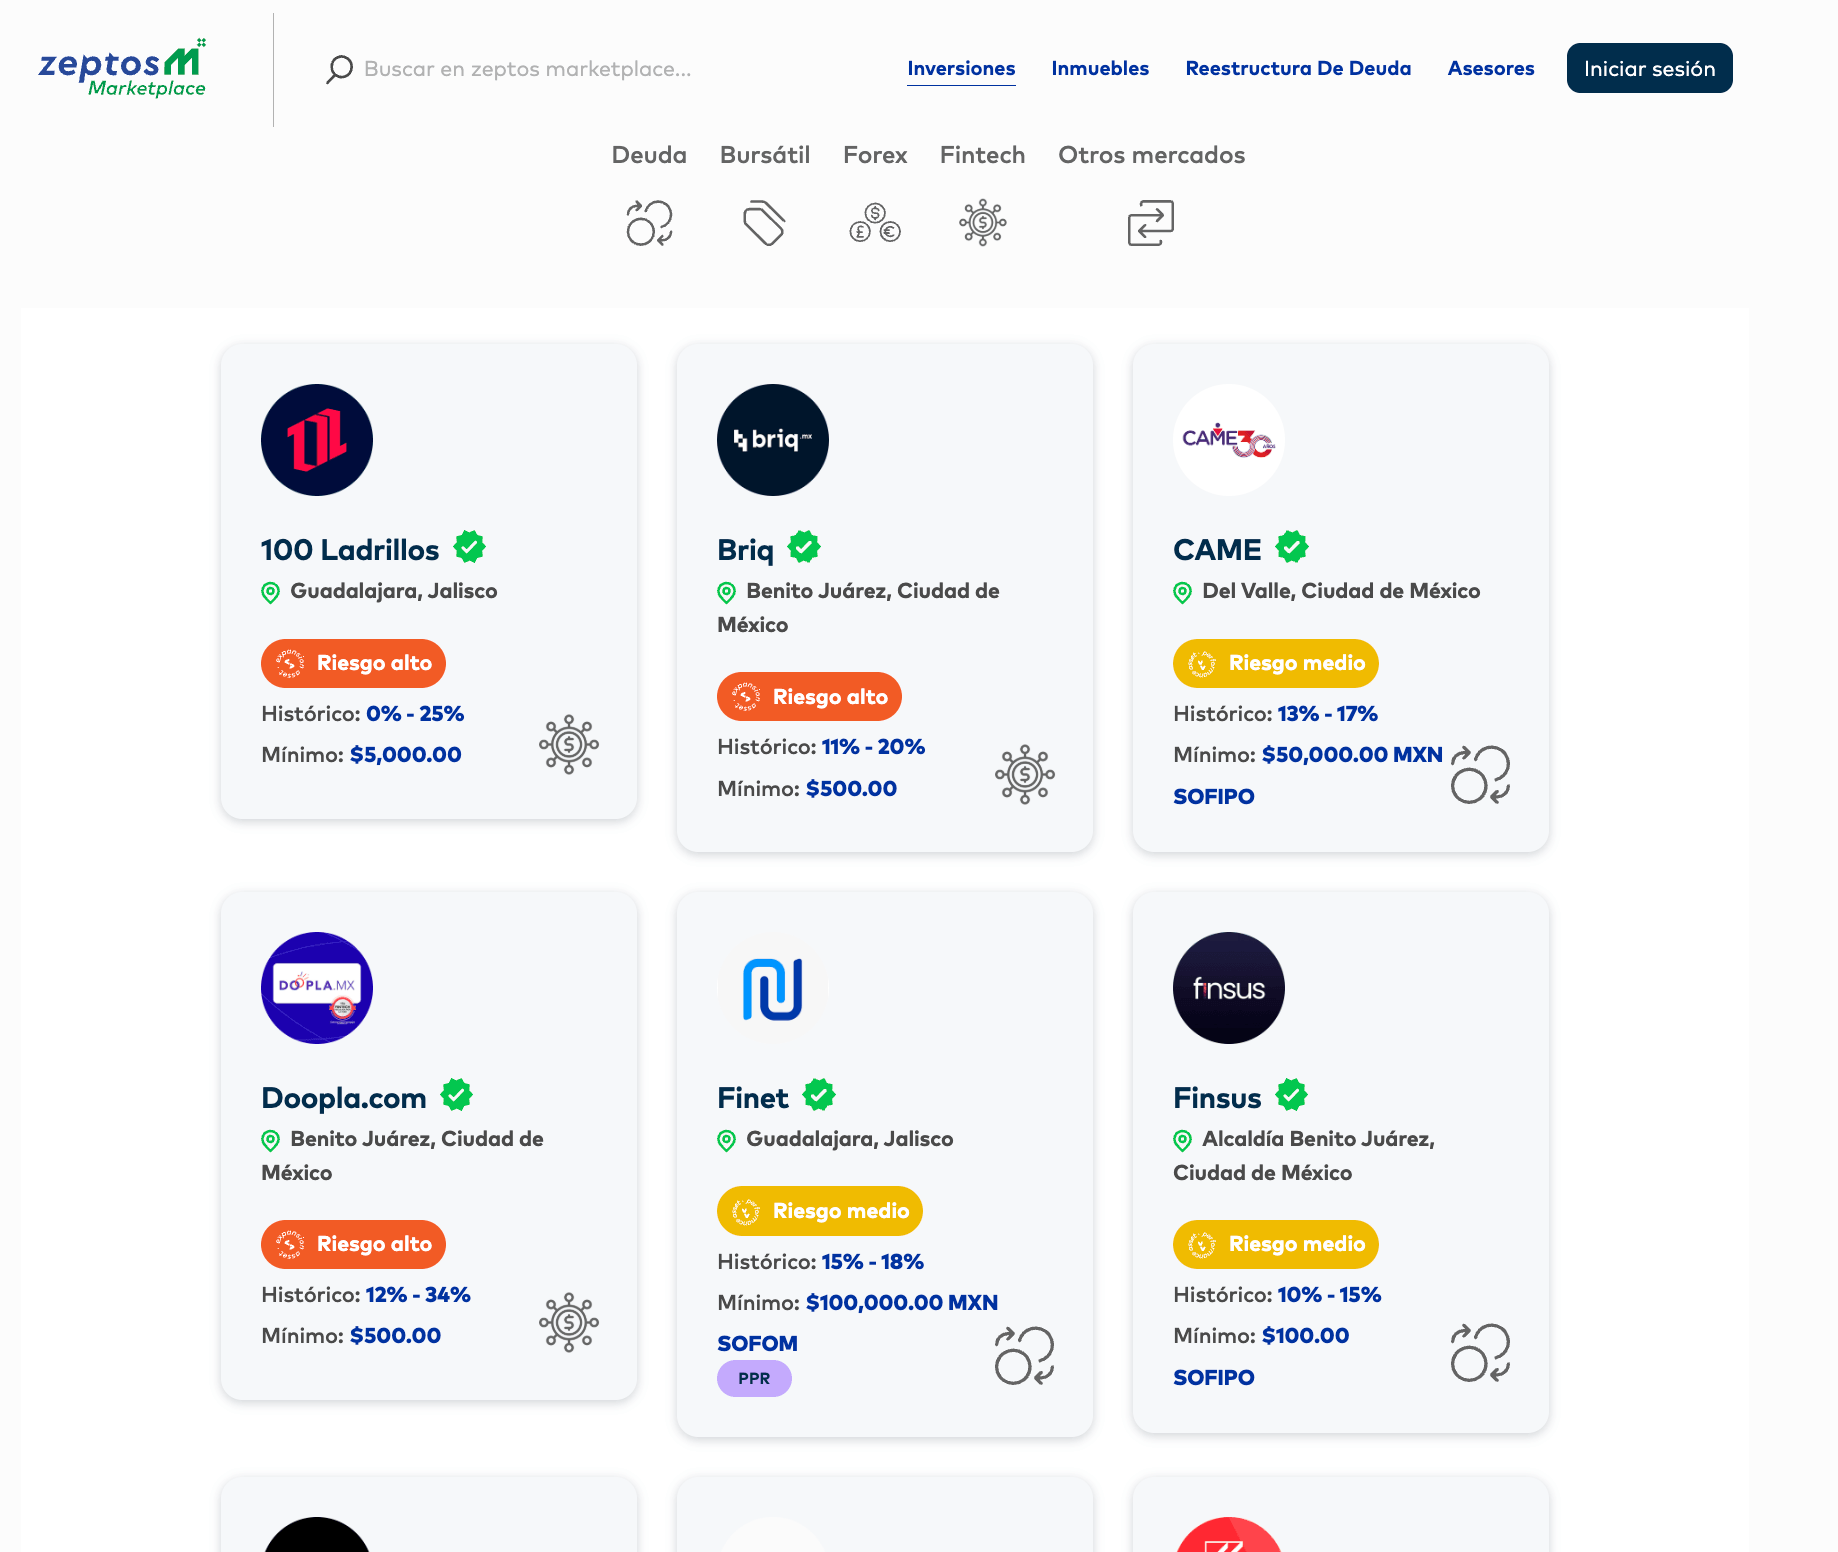Open the CAME title link
This screenshot has width=1838, height=1552.
[1217, 549]
